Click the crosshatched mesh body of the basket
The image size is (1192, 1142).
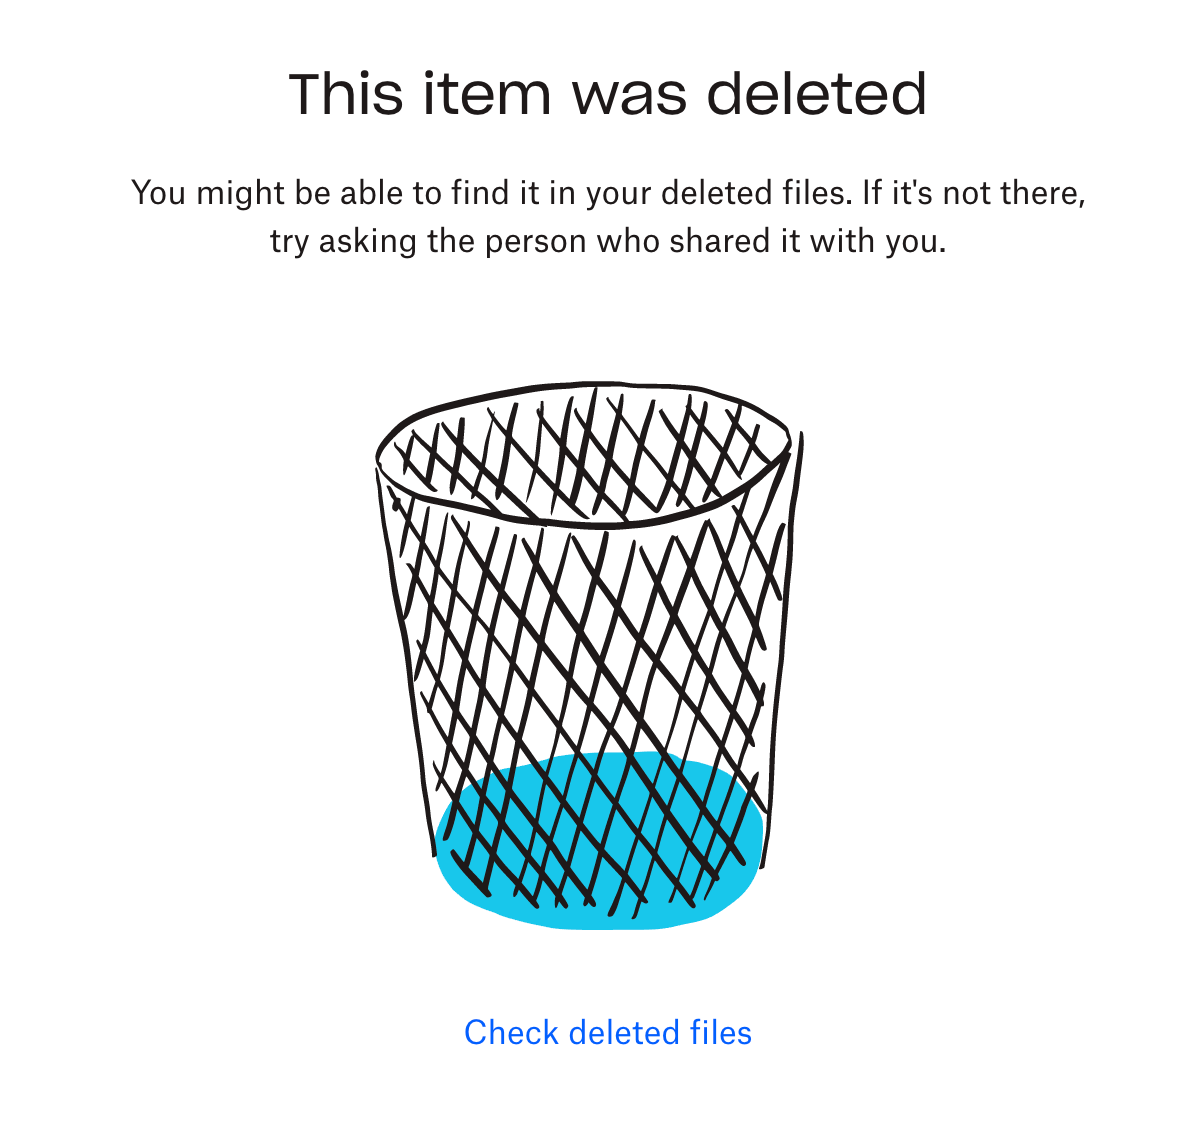(590, 650)
